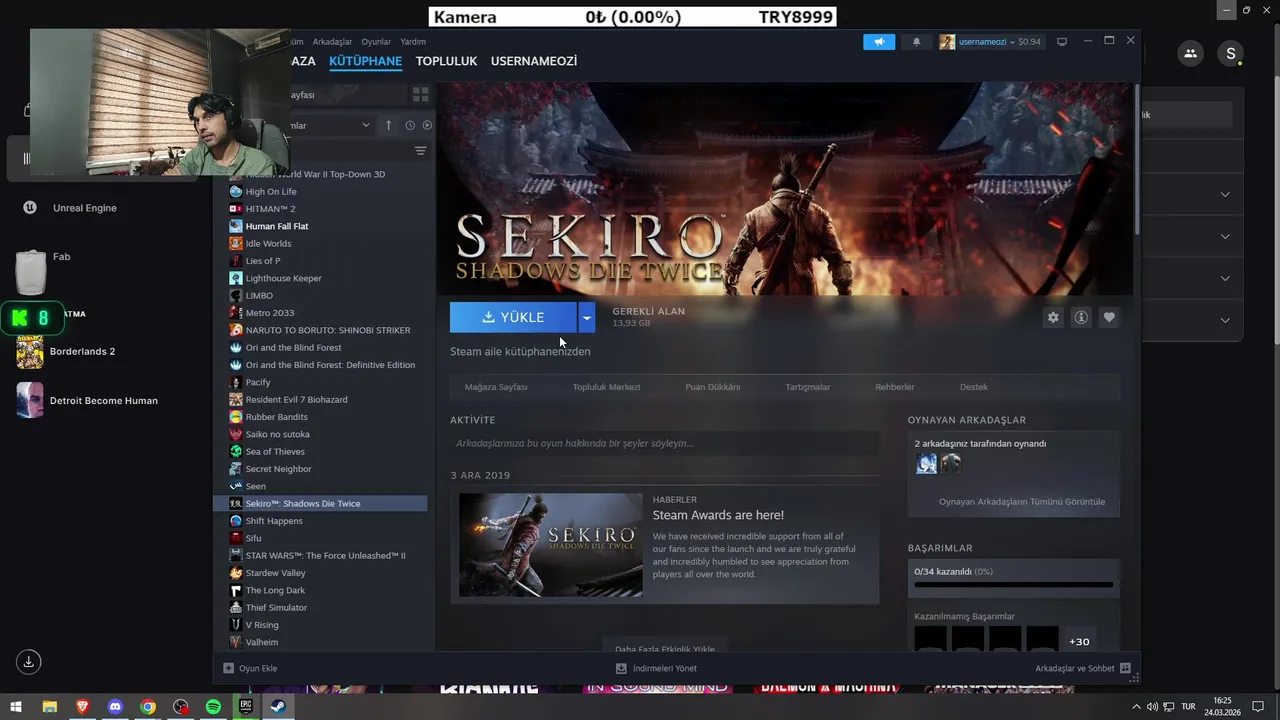Screen dimensions: 1280x720
Task: Open Brave browser from taskbar
Action: [82, 706]
